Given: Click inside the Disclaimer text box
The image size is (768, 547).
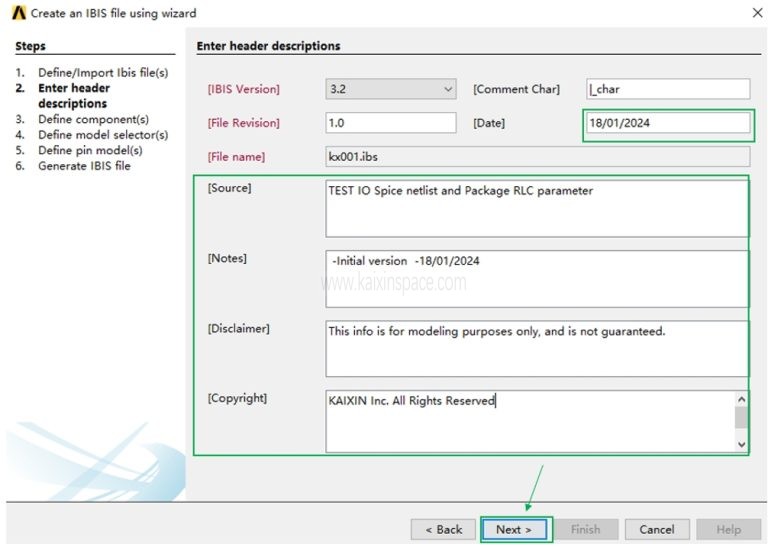Looking at the screenshot, I should pos(537,349).
